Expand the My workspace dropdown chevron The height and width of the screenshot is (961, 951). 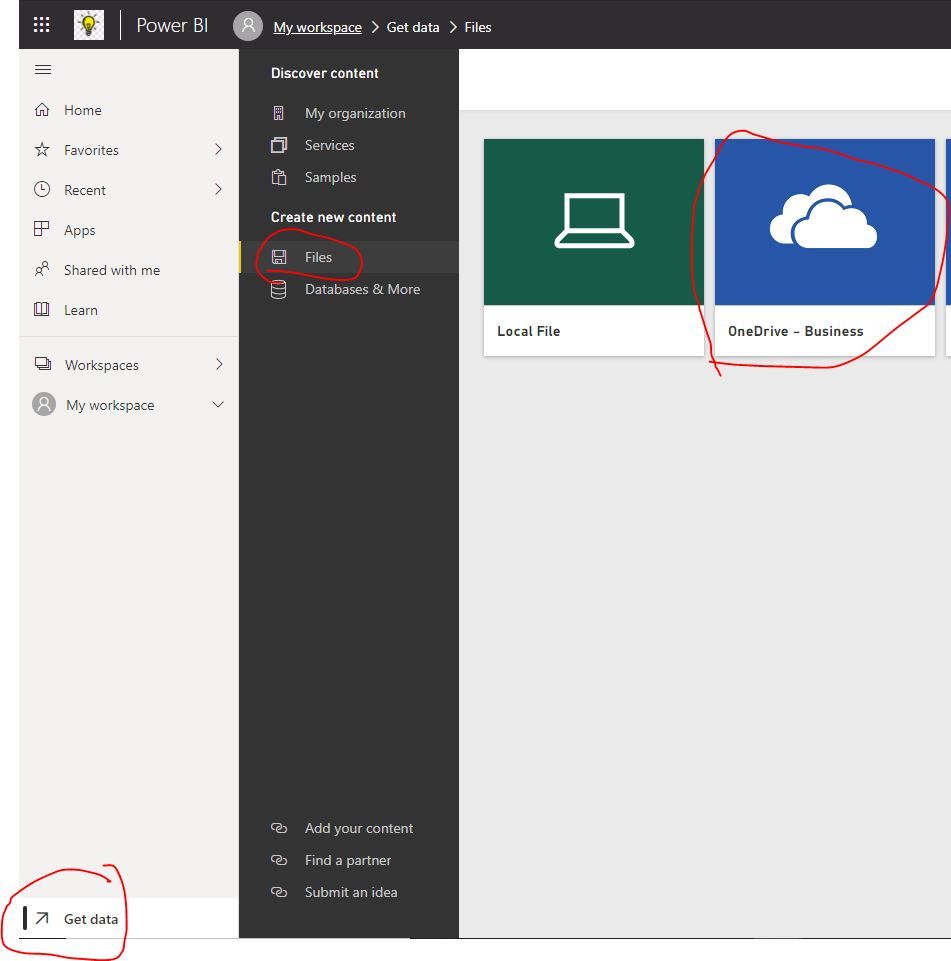coord(218,405)
